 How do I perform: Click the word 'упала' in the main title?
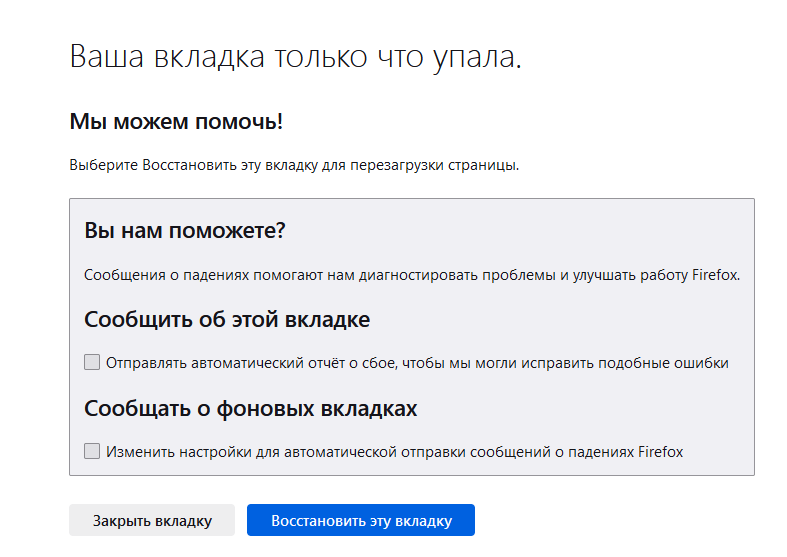click(x=477, y=57)
